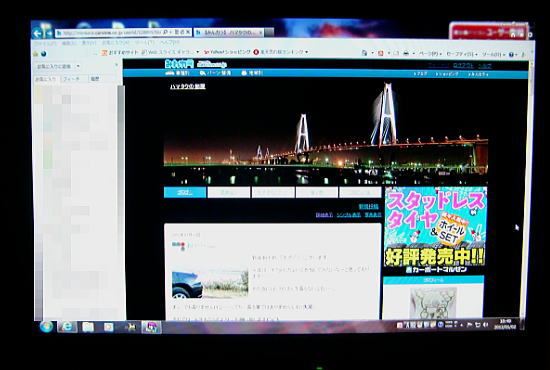Open the Yahoo!ショッピング favorites link

point(227,52)
